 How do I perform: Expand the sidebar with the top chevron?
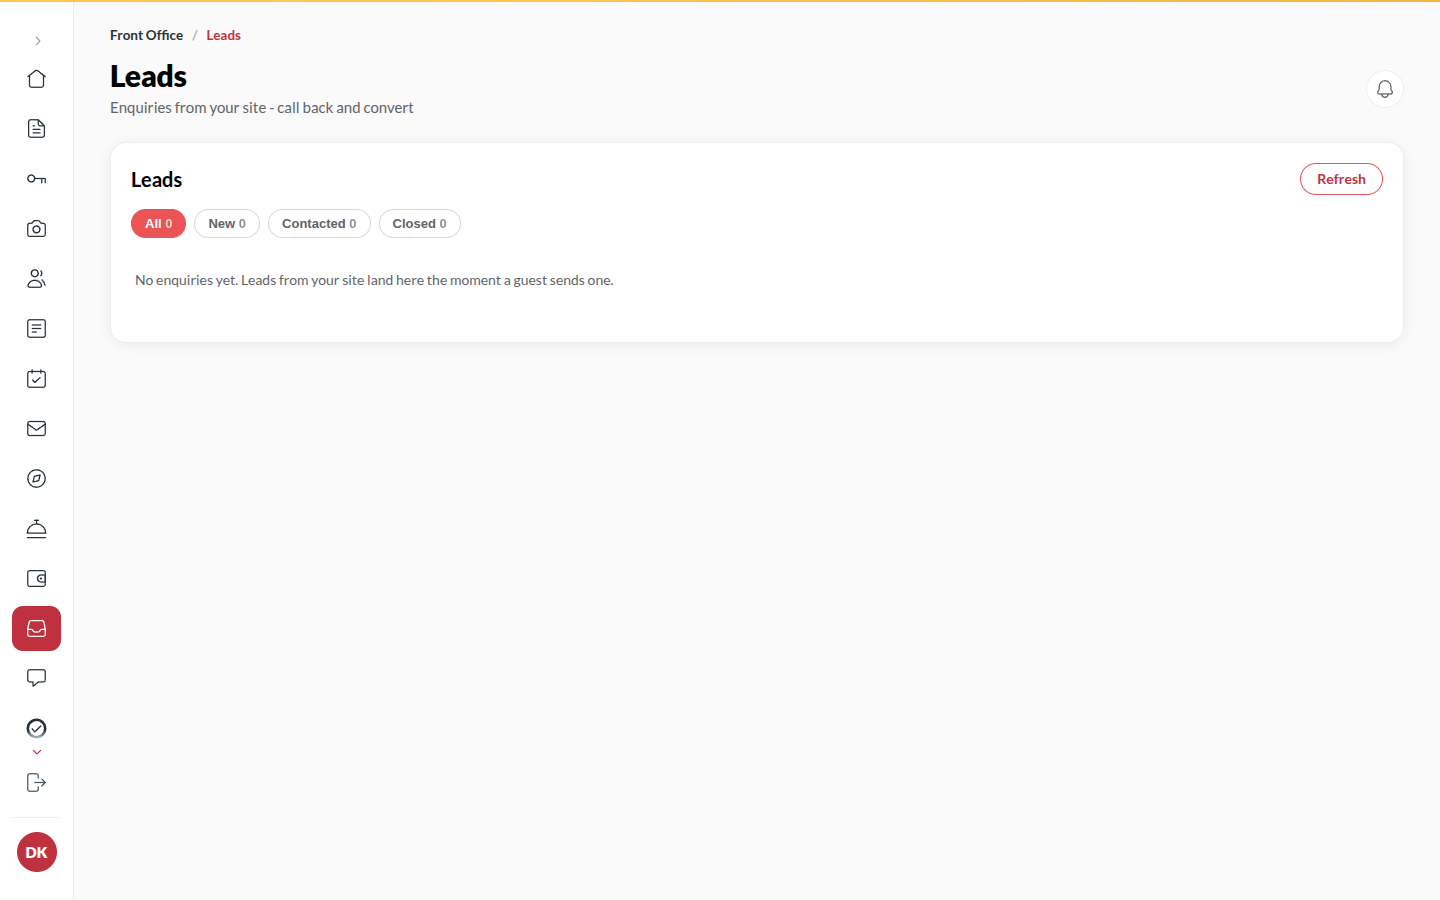coord(37,41)
